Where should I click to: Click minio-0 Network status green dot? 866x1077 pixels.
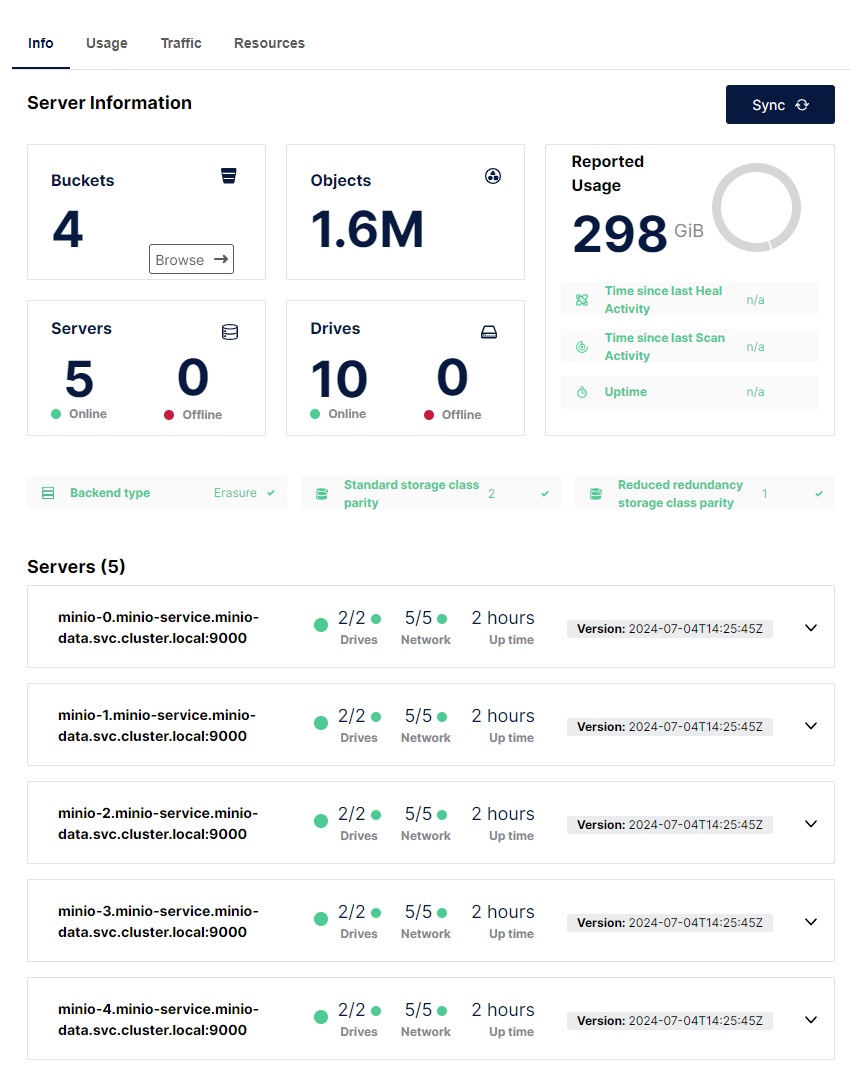point(442,619)
